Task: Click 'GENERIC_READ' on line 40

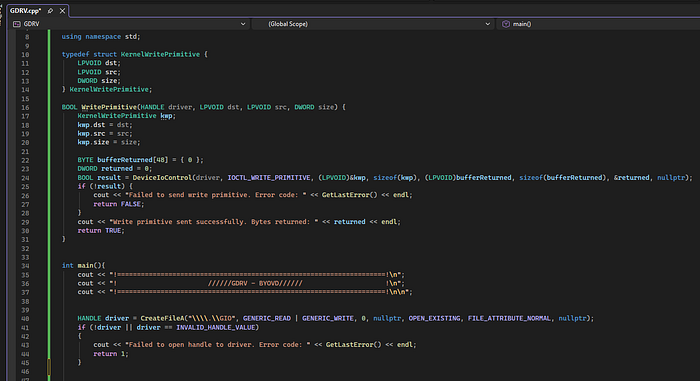Action: point(267,318)
